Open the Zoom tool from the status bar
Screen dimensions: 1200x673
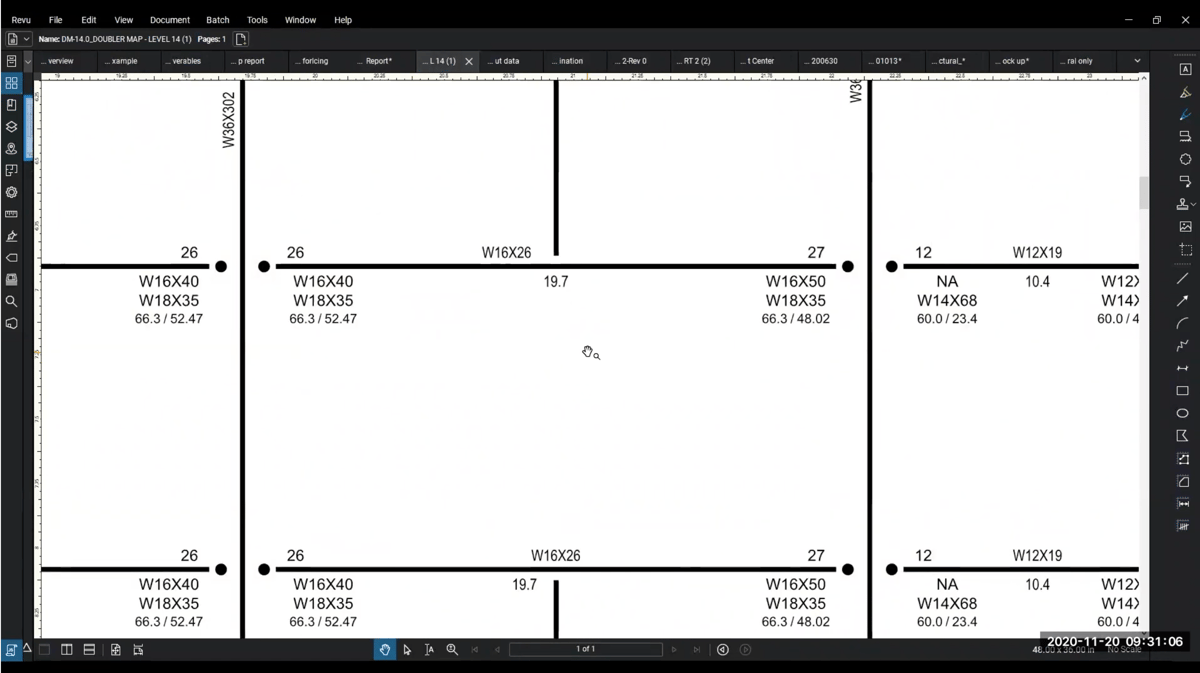click(451, 649)
